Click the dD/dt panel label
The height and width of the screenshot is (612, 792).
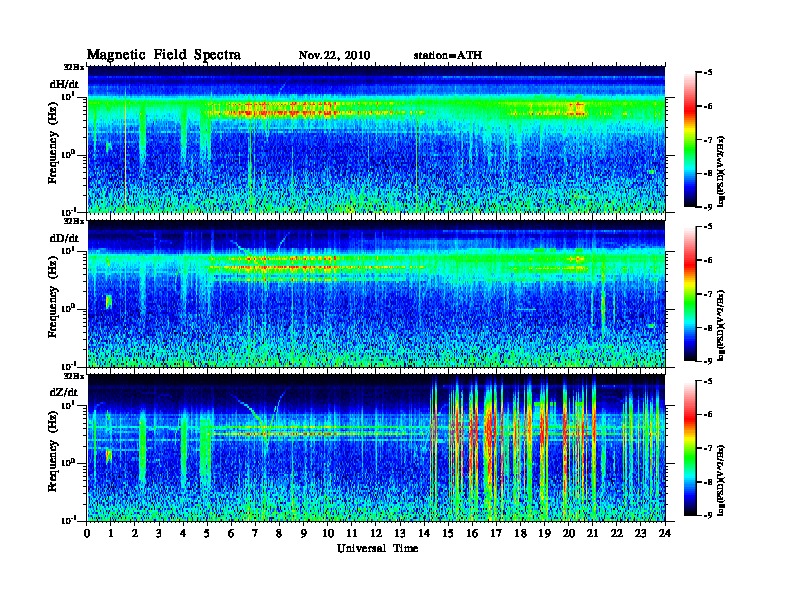(64, 238)
